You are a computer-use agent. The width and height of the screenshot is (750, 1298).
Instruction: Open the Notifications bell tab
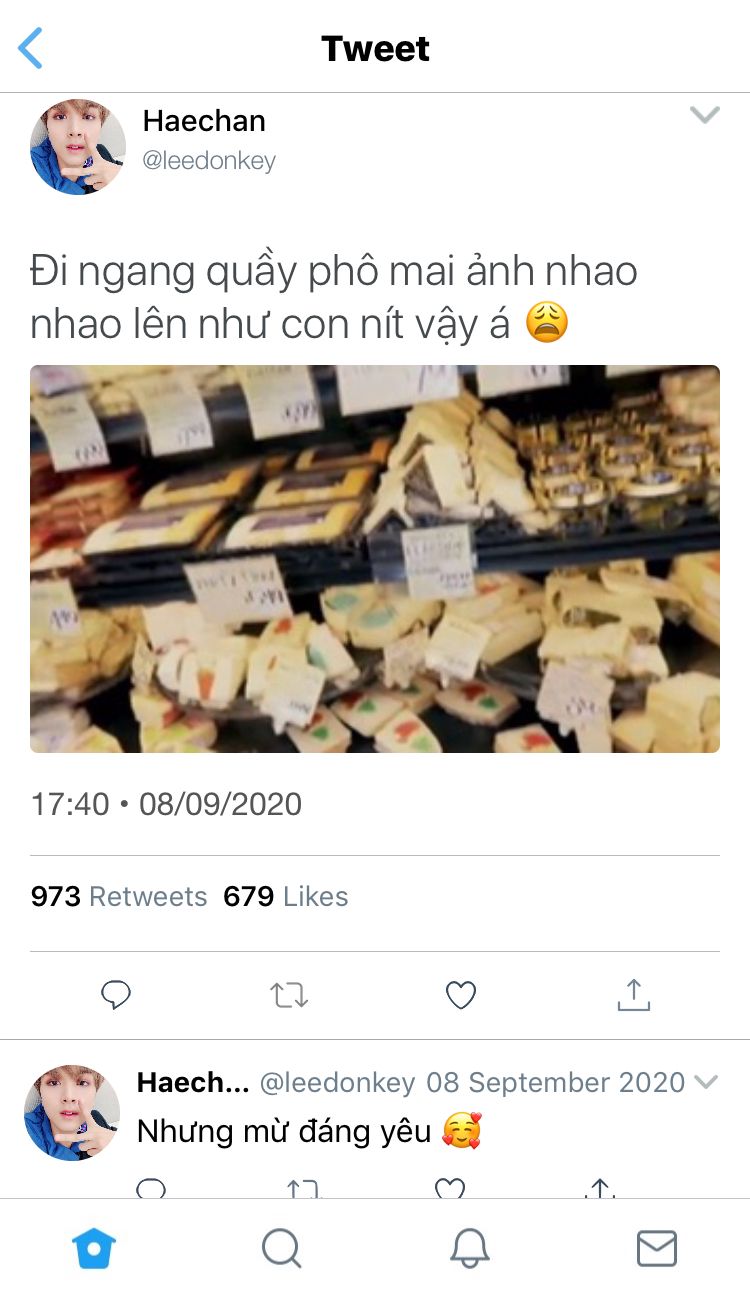pyautogui.click(x=469, y=1248)
